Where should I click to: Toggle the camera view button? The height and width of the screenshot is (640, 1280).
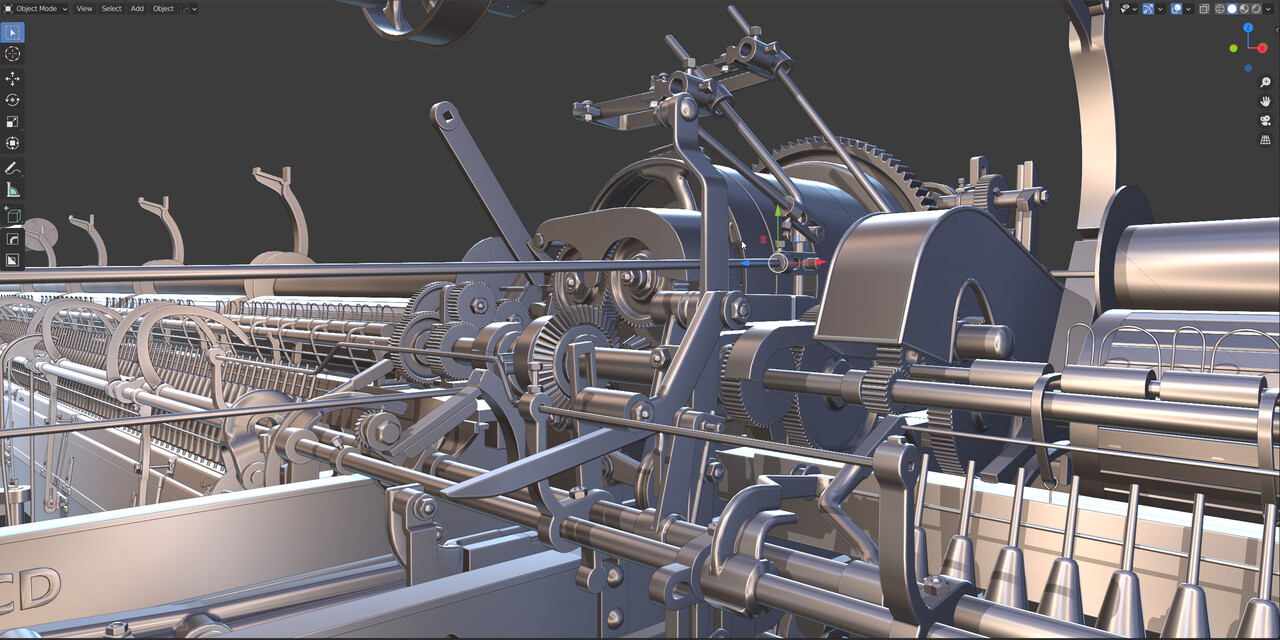[x=1265, y=120]
